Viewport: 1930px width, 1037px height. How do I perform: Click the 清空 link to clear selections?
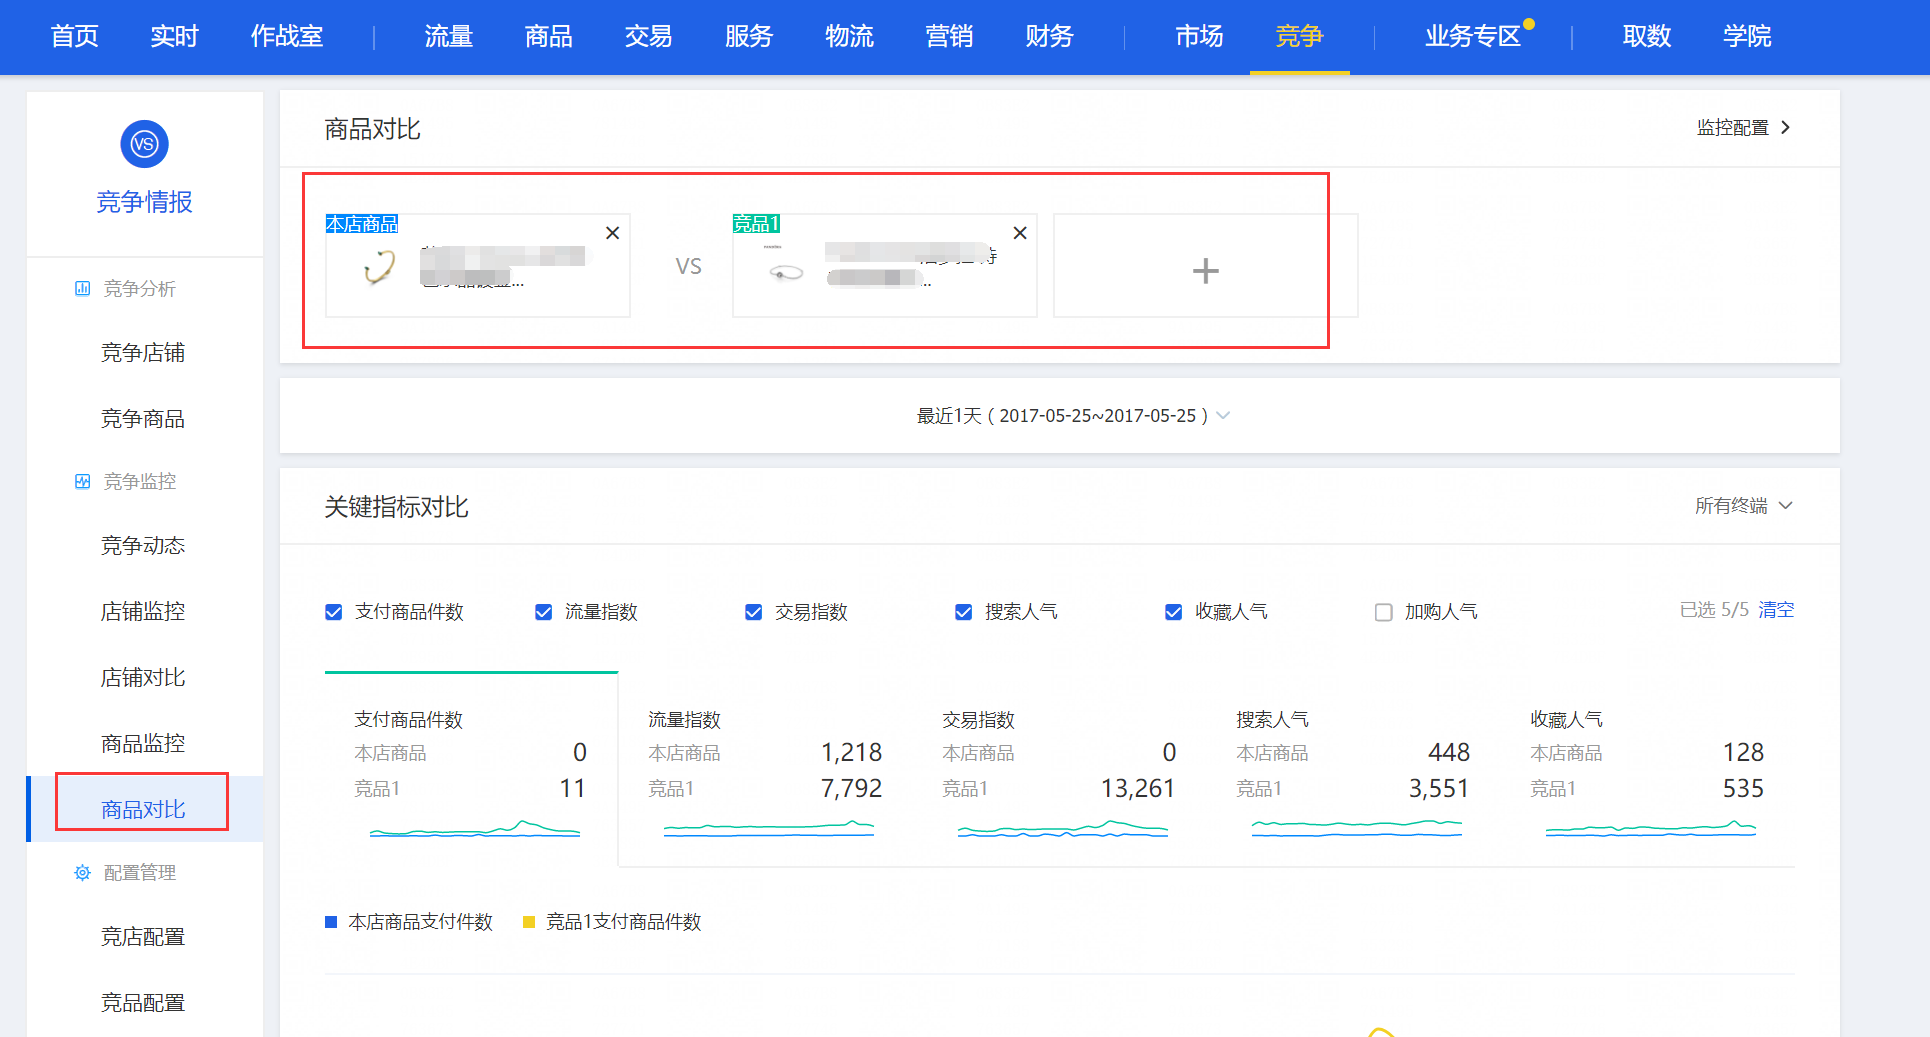[1776, 610]
